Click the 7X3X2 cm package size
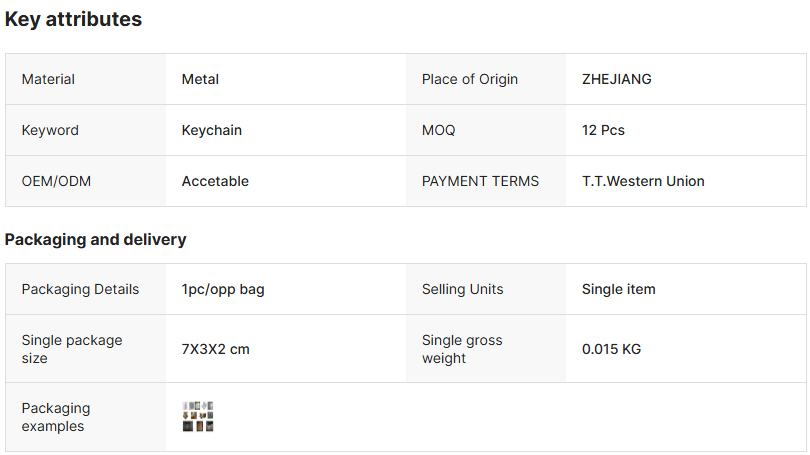 click(x=215, y=349)
